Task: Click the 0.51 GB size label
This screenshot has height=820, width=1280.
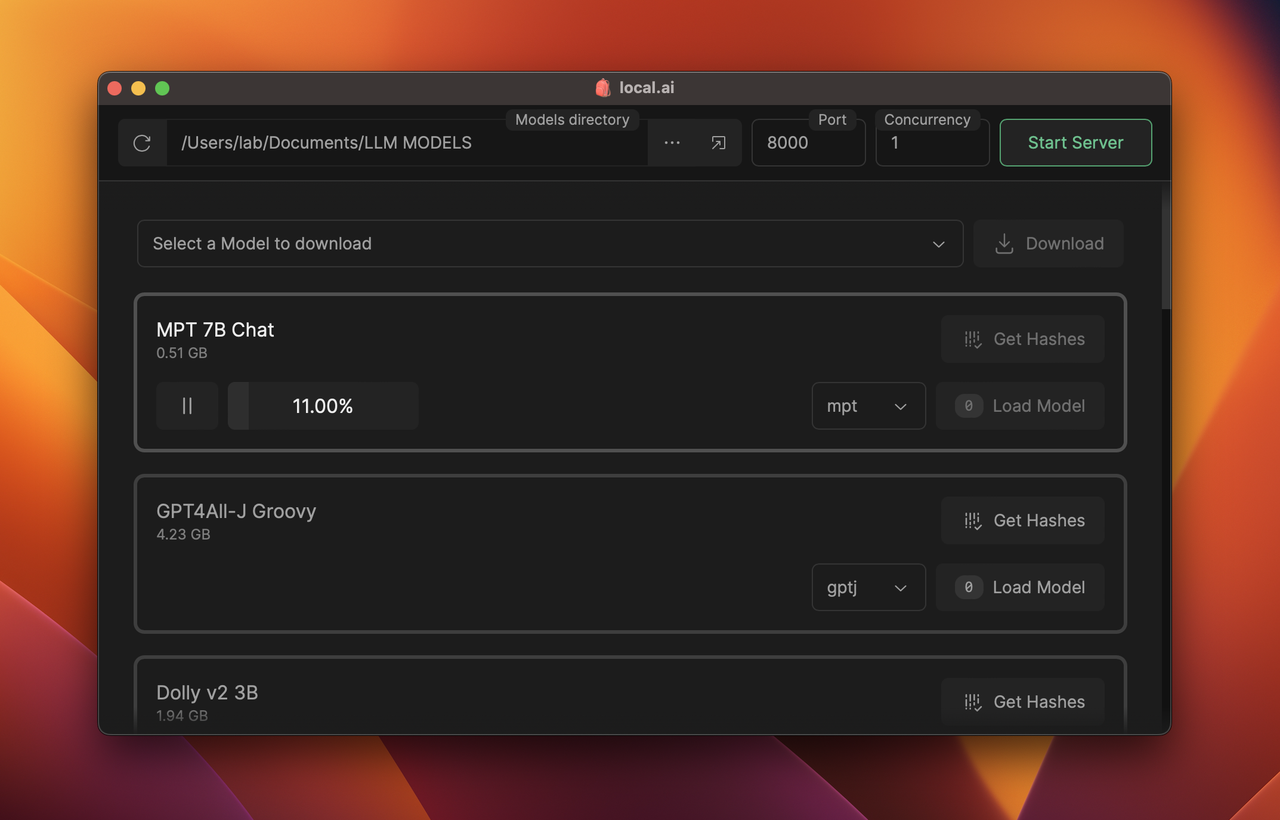Action: pos(182,353)
